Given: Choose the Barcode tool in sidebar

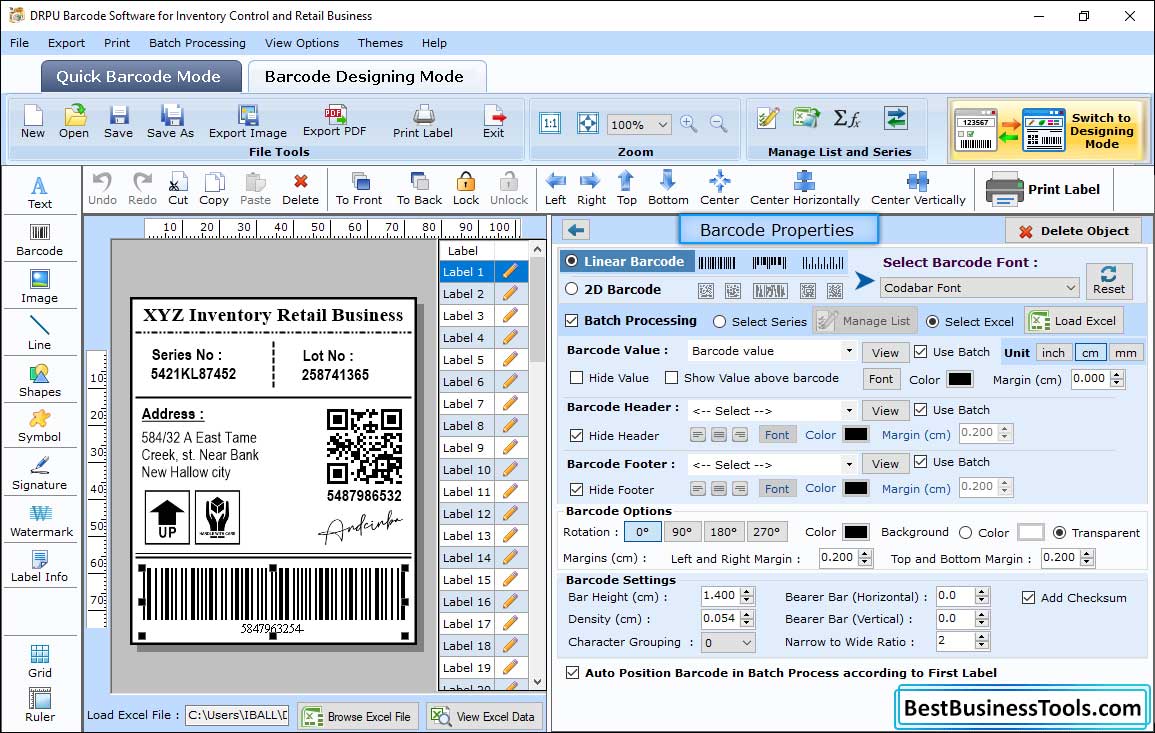Looking at the screenshot, I should 40,240.
